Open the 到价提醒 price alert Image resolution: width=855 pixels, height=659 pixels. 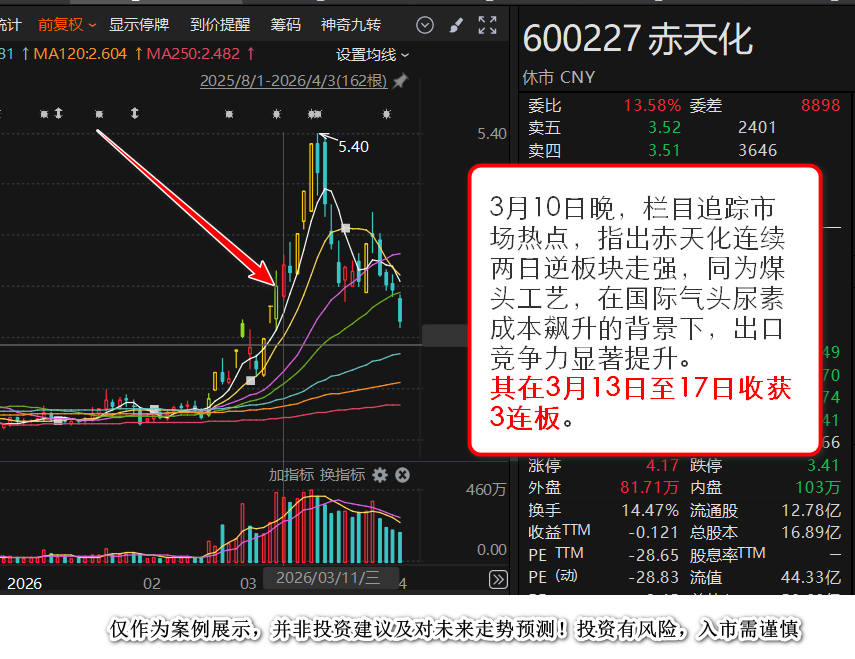[220, 25]
